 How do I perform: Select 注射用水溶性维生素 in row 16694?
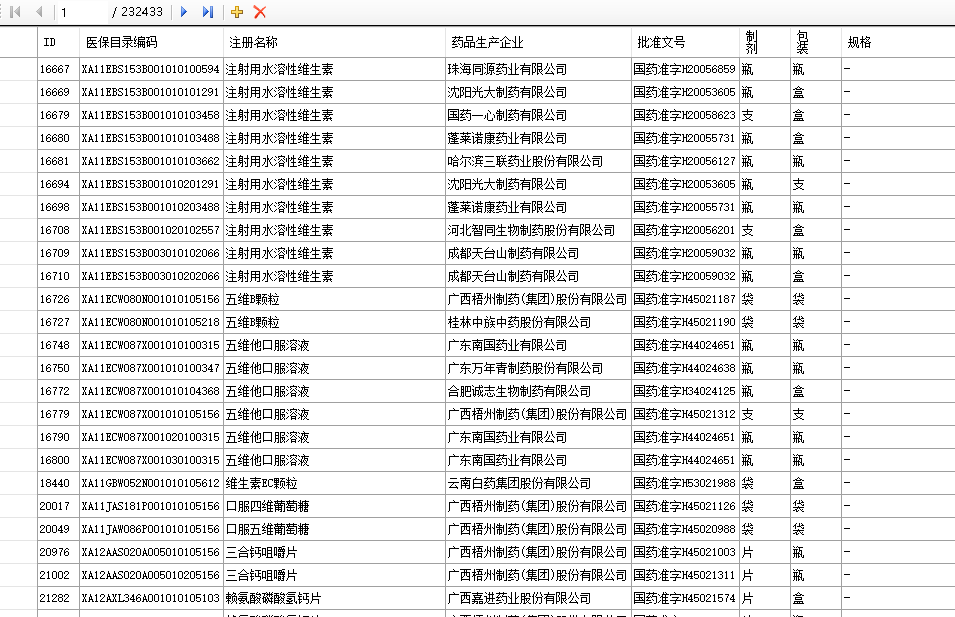tap(334, 185)
